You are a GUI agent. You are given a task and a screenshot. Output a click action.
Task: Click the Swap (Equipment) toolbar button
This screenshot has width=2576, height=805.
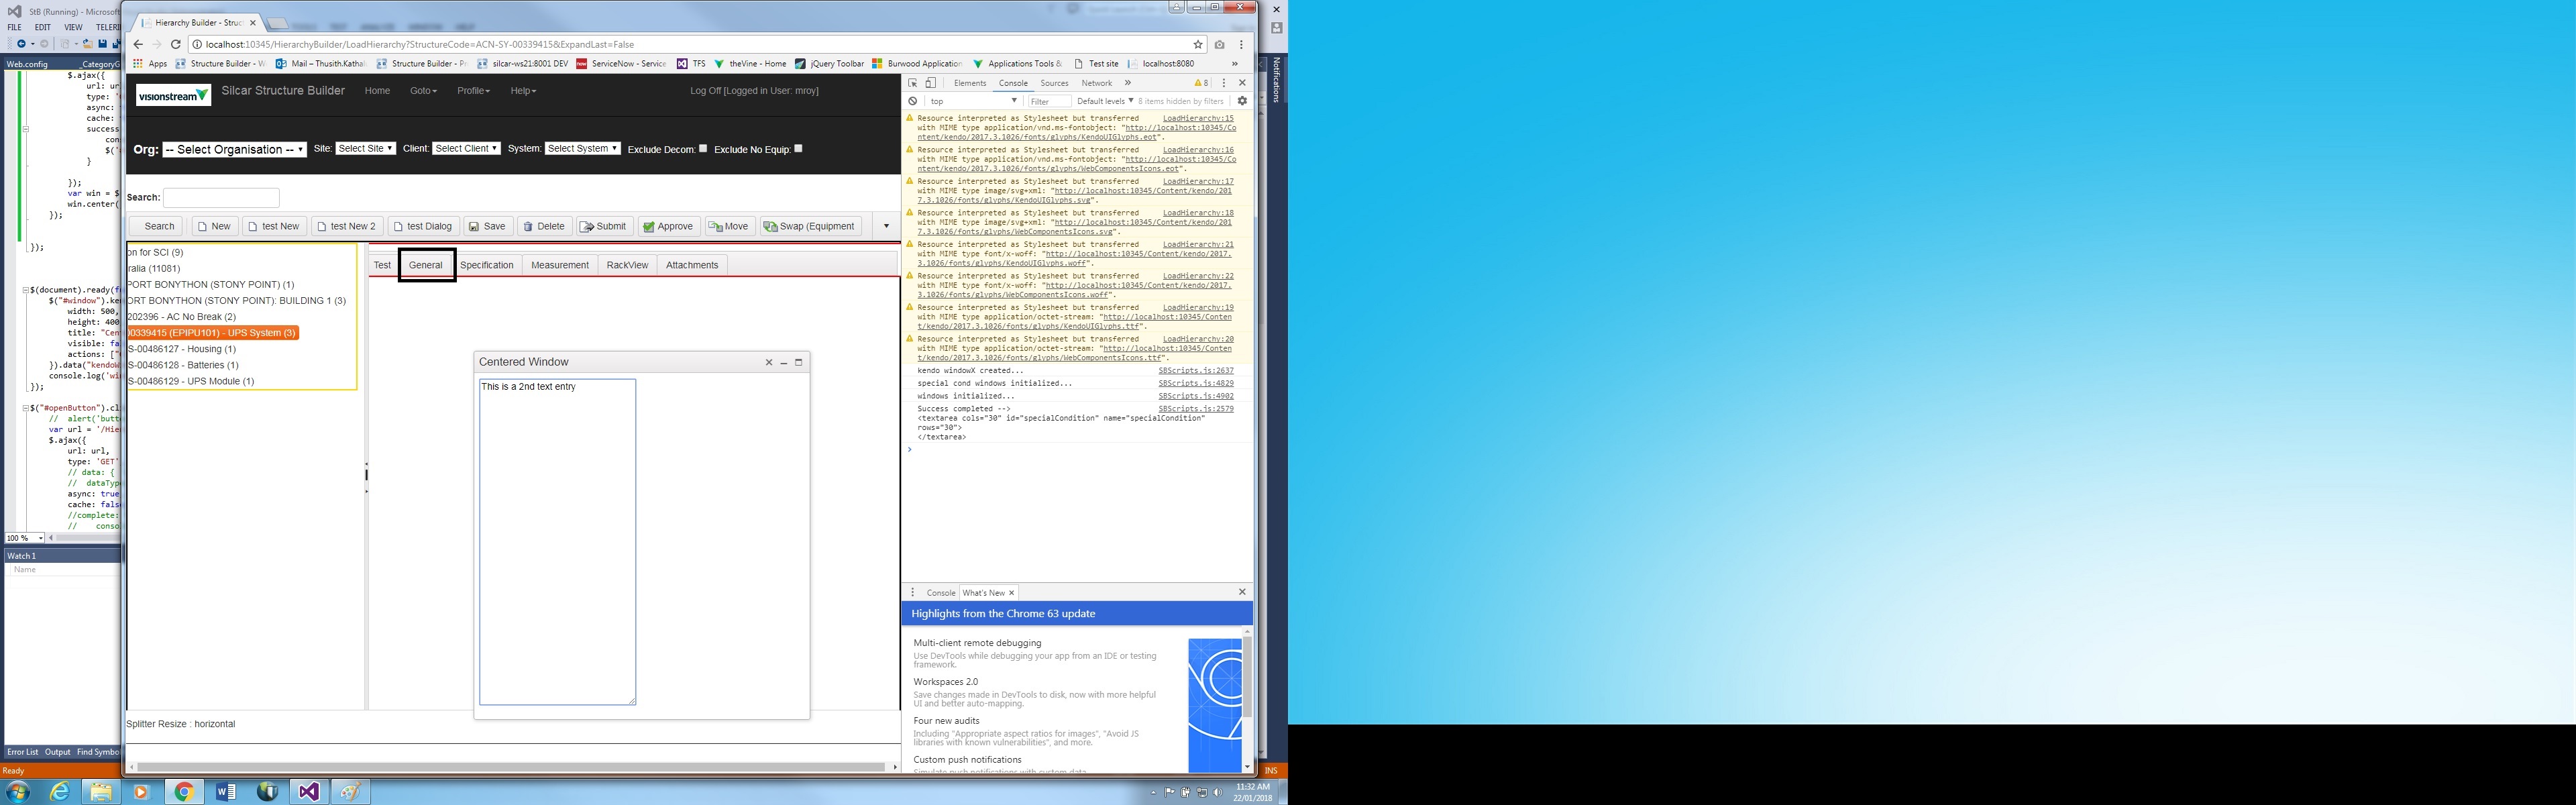tap(810, 226)
